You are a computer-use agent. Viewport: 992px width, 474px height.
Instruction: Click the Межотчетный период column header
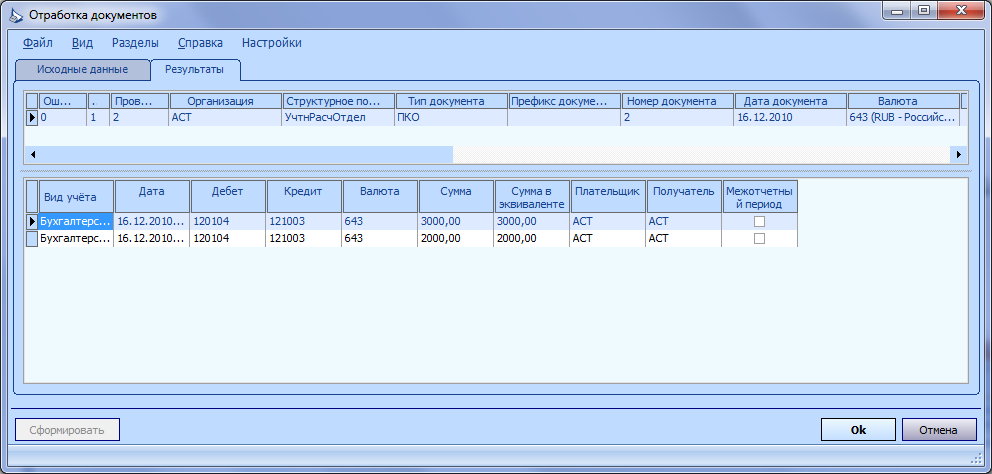pyautogui.click(x=759, y=197)
